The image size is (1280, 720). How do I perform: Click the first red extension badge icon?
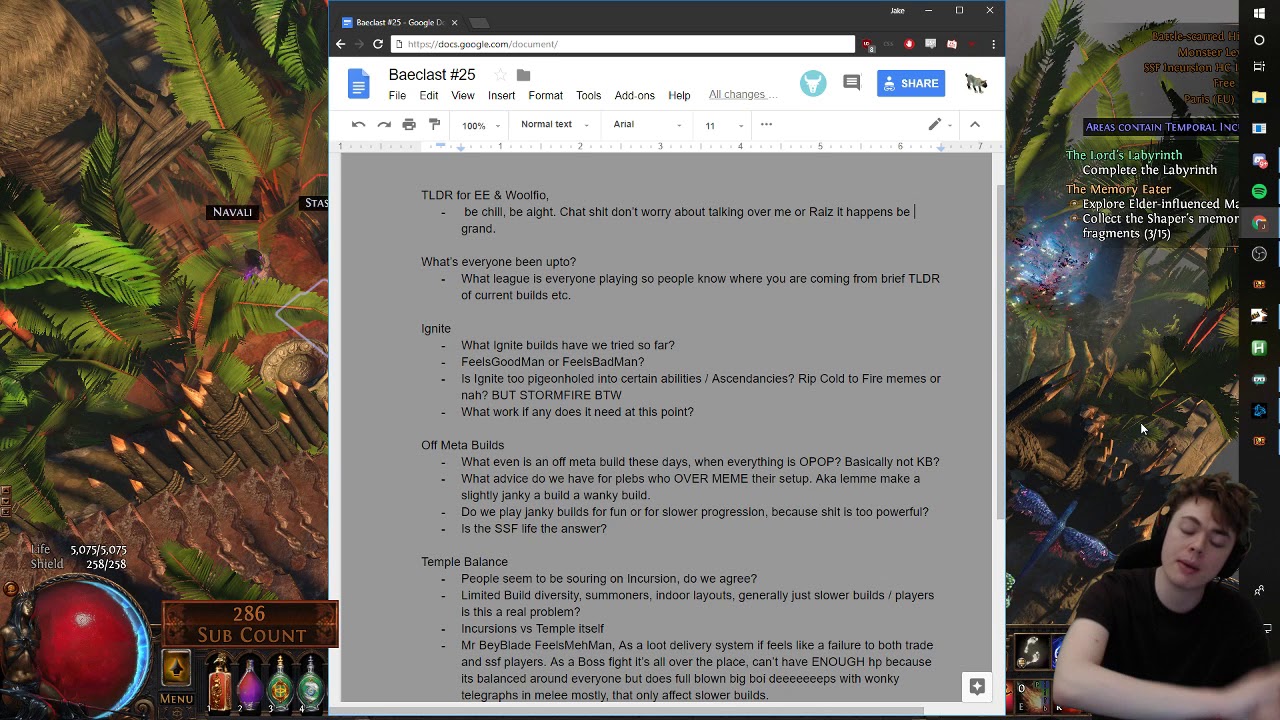(867, 44)
